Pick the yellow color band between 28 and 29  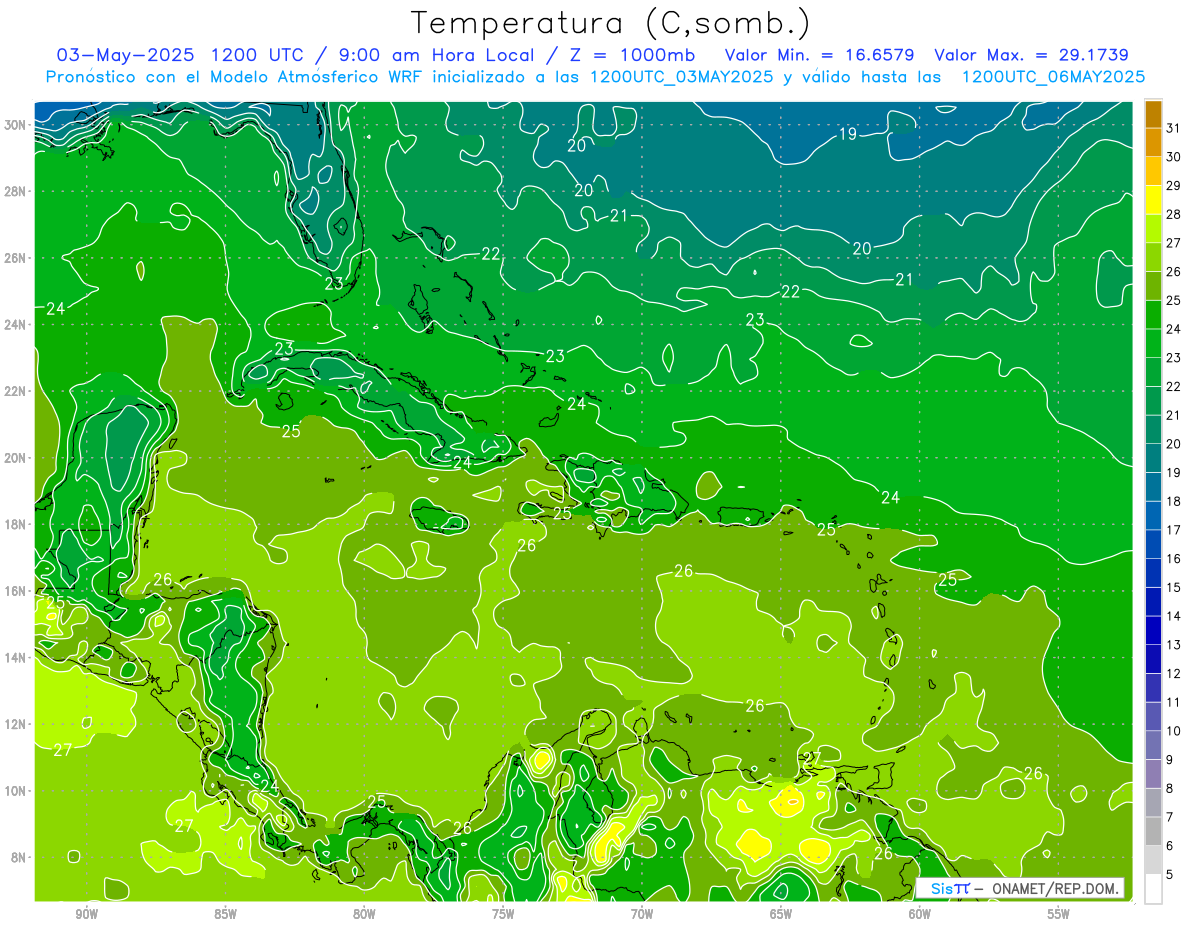point(1153,200)
